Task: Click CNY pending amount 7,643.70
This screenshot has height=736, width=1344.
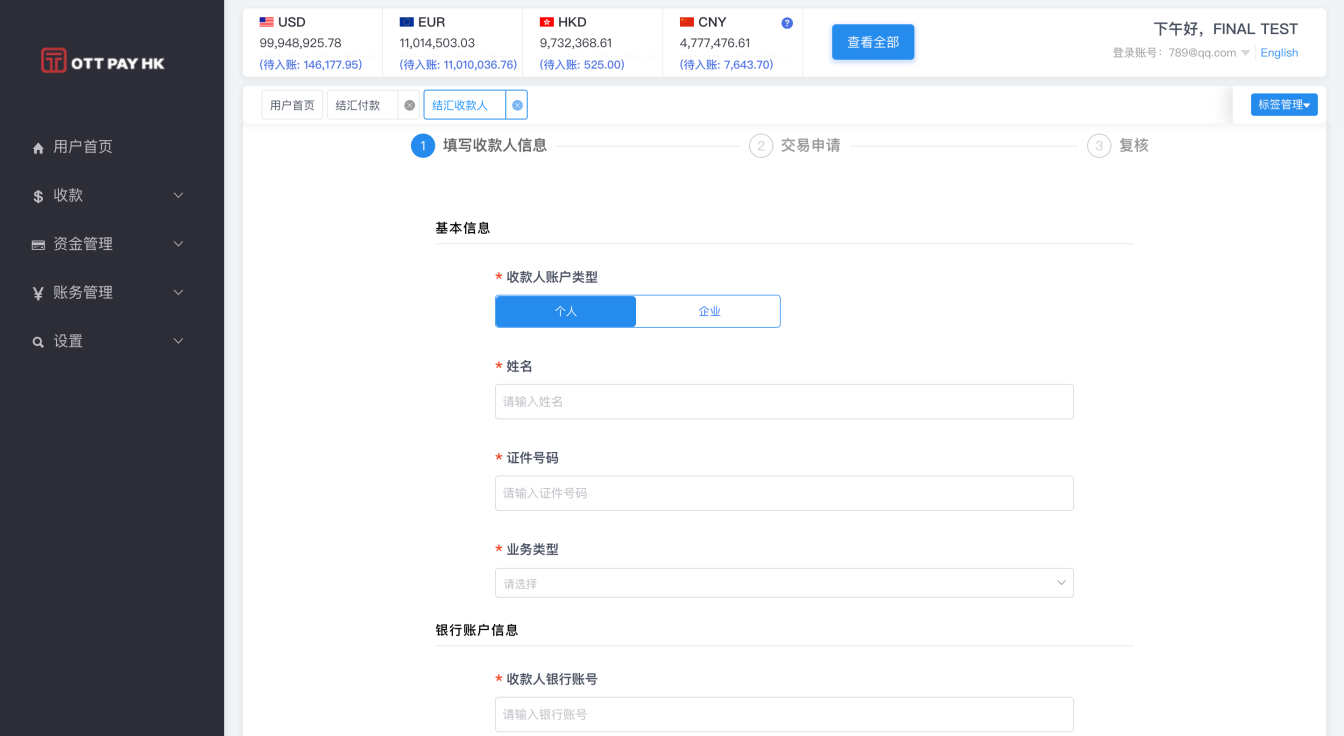Action: click(x=726, y=65)
